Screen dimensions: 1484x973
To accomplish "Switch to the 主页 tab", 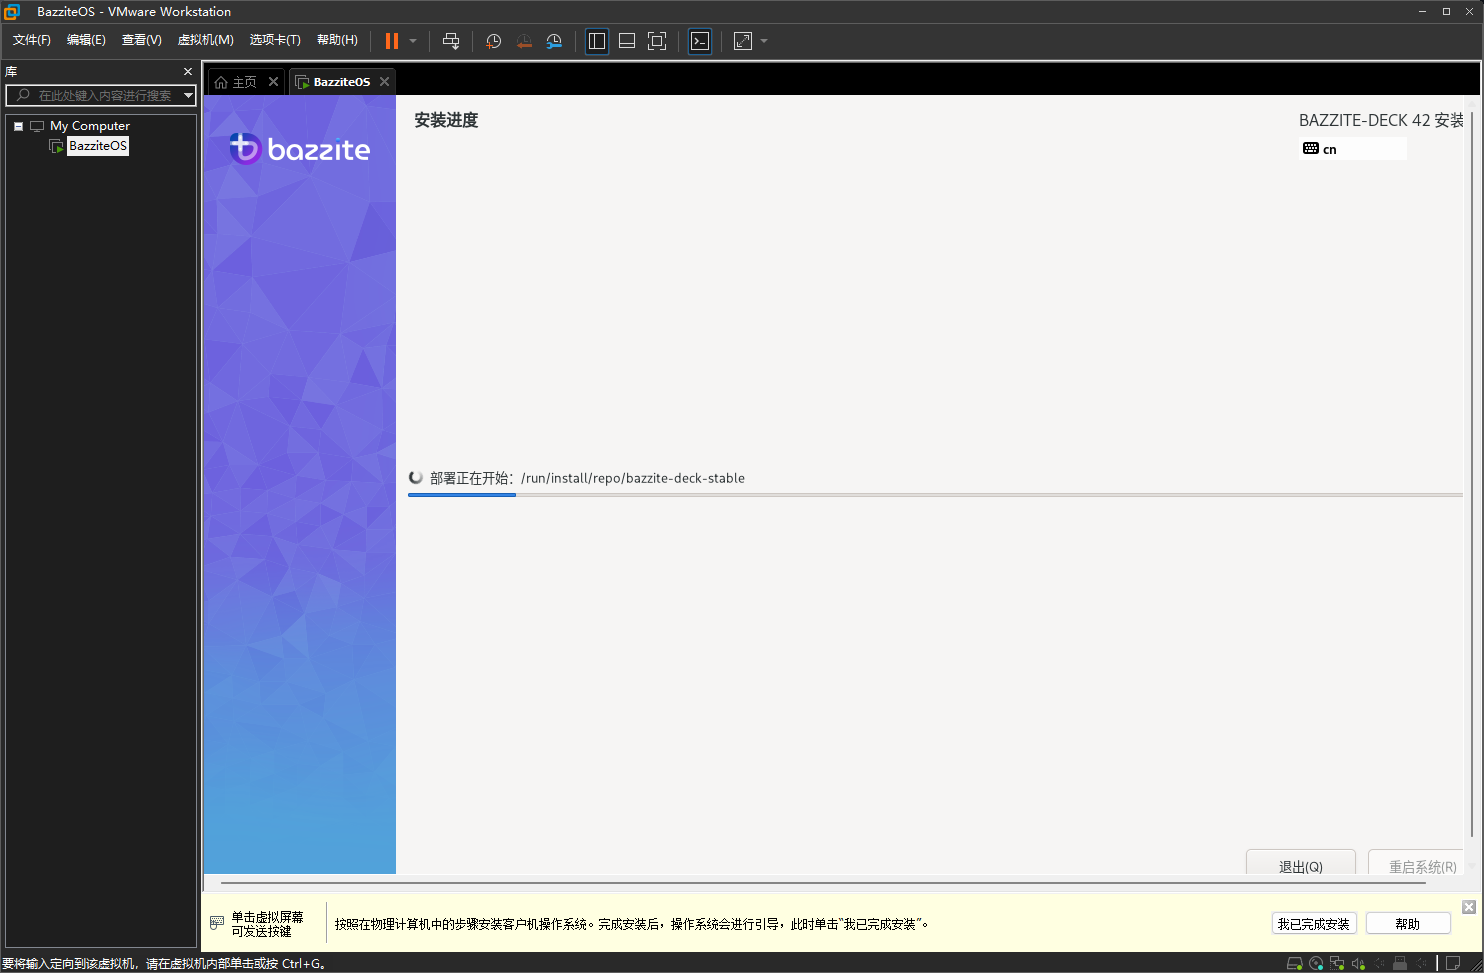I will [x=236, y=82].
